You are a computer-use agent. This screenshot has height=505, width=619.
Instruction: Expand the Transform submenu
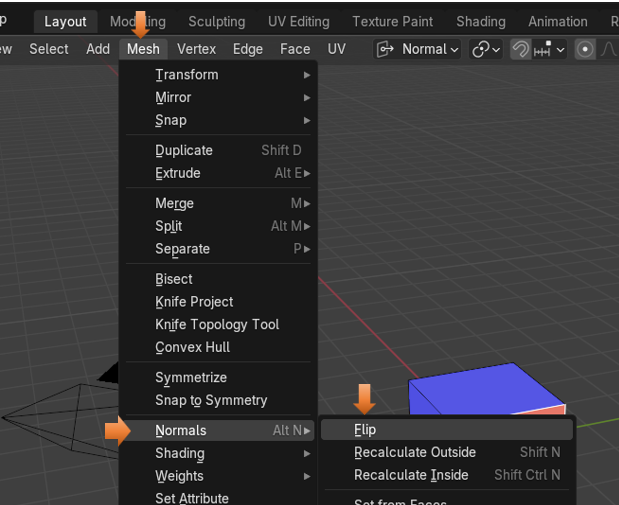click(186, 75)
